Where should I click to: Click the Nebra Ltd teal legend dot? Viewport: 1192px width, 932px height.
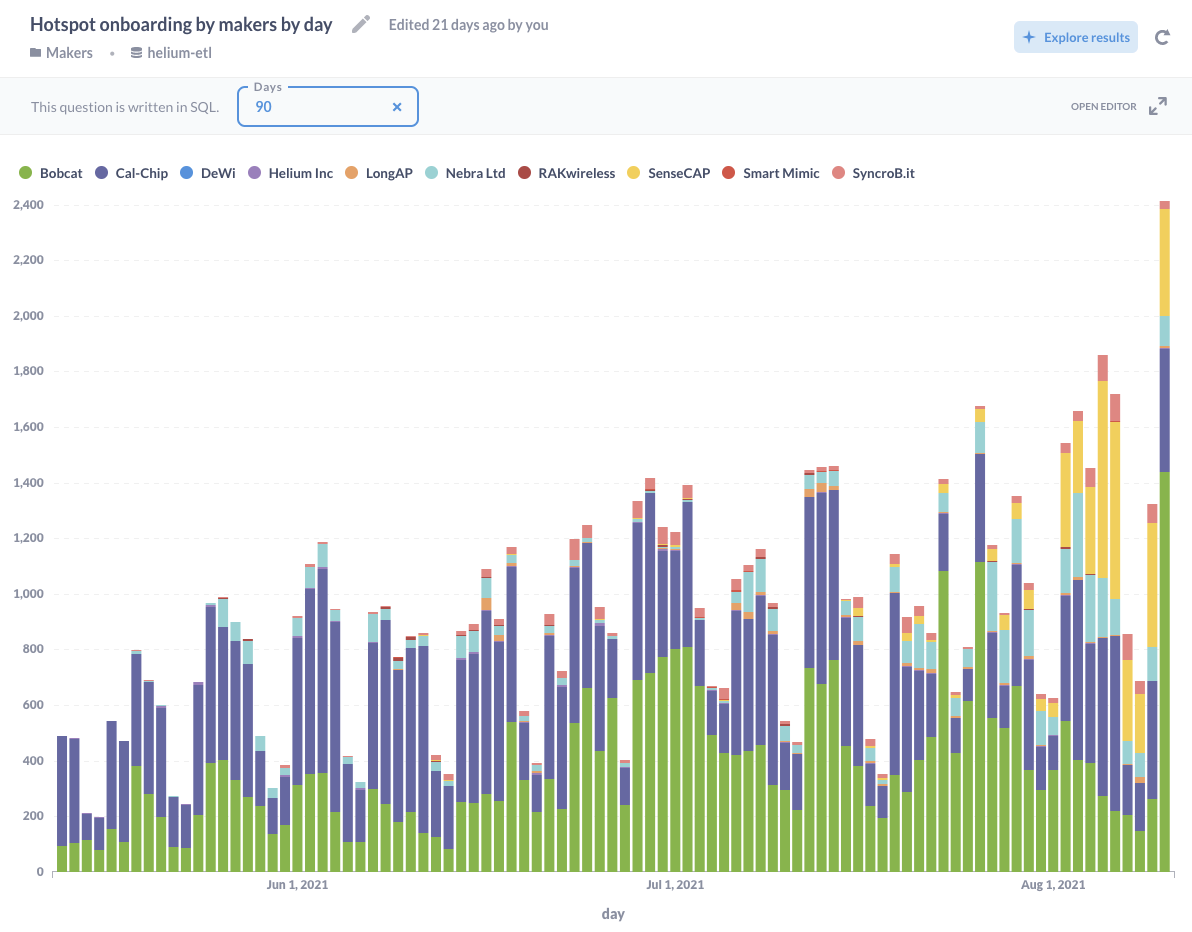click(431, 173)
